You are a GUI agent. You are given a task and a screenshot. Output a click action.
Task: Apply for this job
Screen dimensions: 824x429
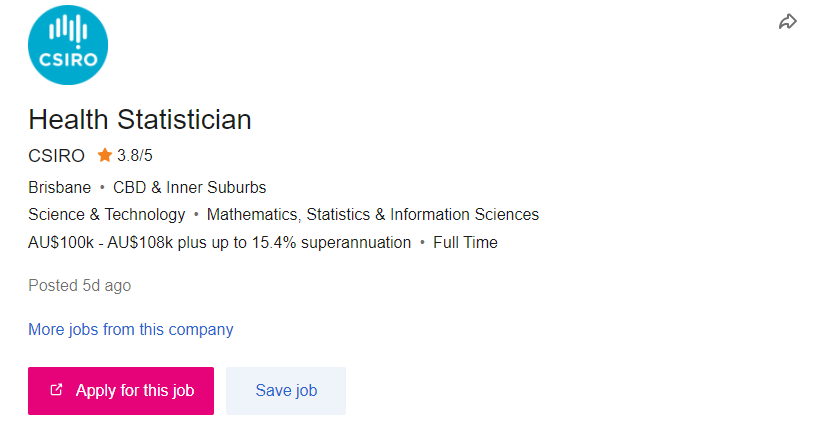click(121, 391)
